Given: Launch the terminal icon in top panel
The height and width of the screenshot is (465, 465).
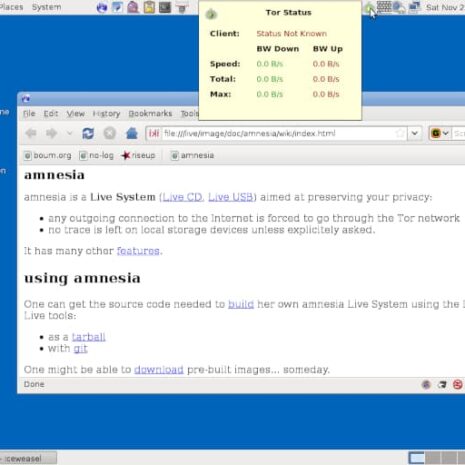Looking at the screenshot, I should click(165, 7).
